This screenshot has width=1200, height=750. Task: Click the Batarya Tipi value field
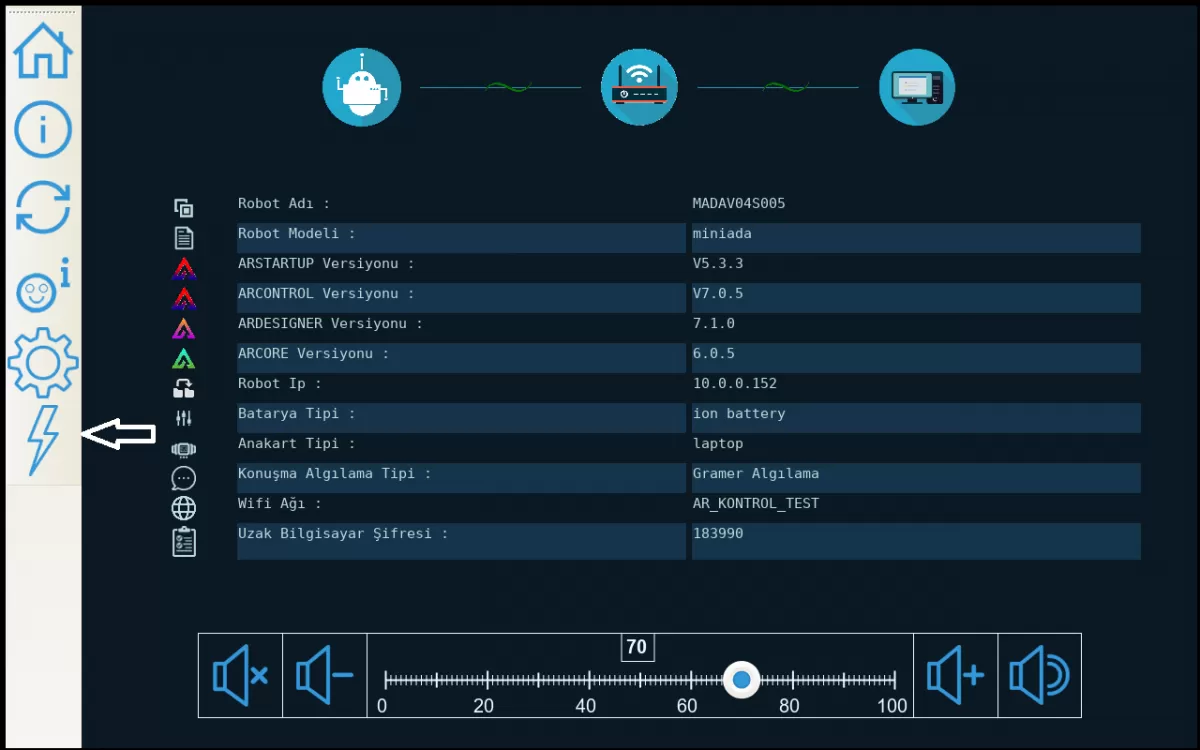tap(915, 415)
